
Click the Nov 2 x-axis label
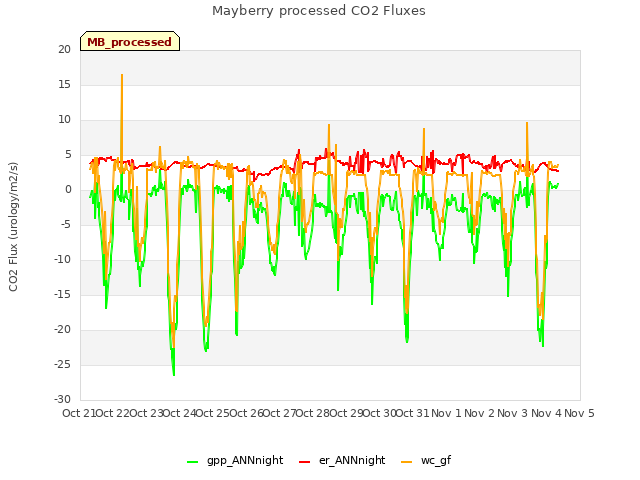(480, 413)
